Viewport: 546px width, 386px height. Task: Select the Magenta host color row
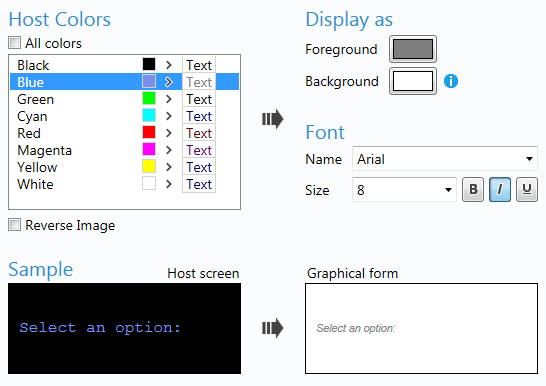(x=124, y=150)
